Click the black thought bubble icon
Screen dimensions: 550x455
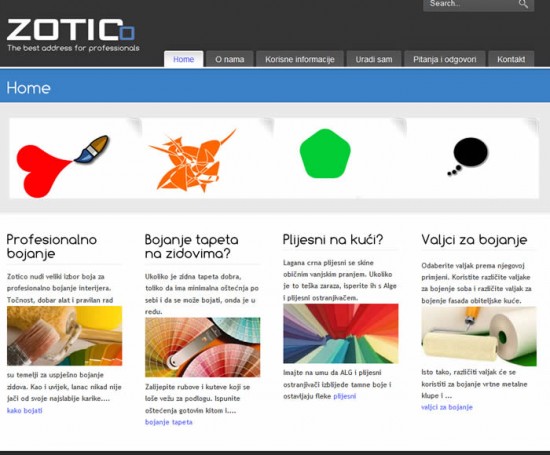[x=468, y=156]
